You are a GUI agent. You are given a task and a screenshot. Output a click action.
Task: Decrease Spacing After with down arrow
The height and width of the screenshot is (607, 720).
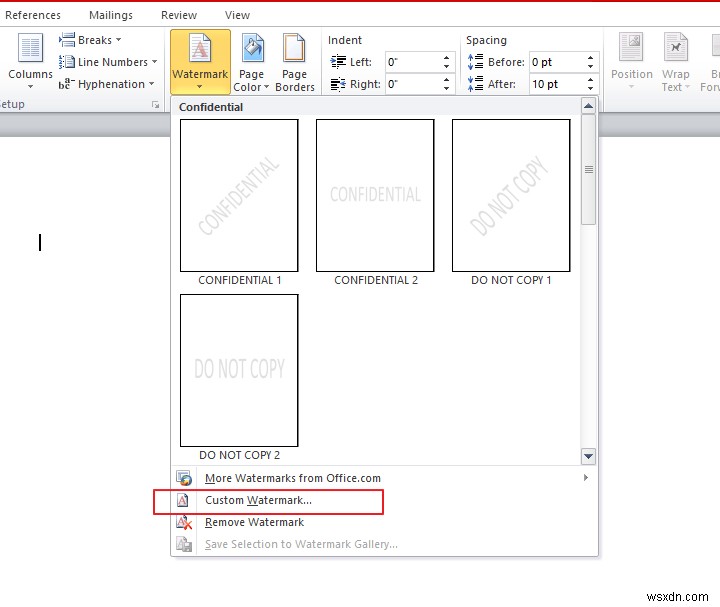point(591,89)
